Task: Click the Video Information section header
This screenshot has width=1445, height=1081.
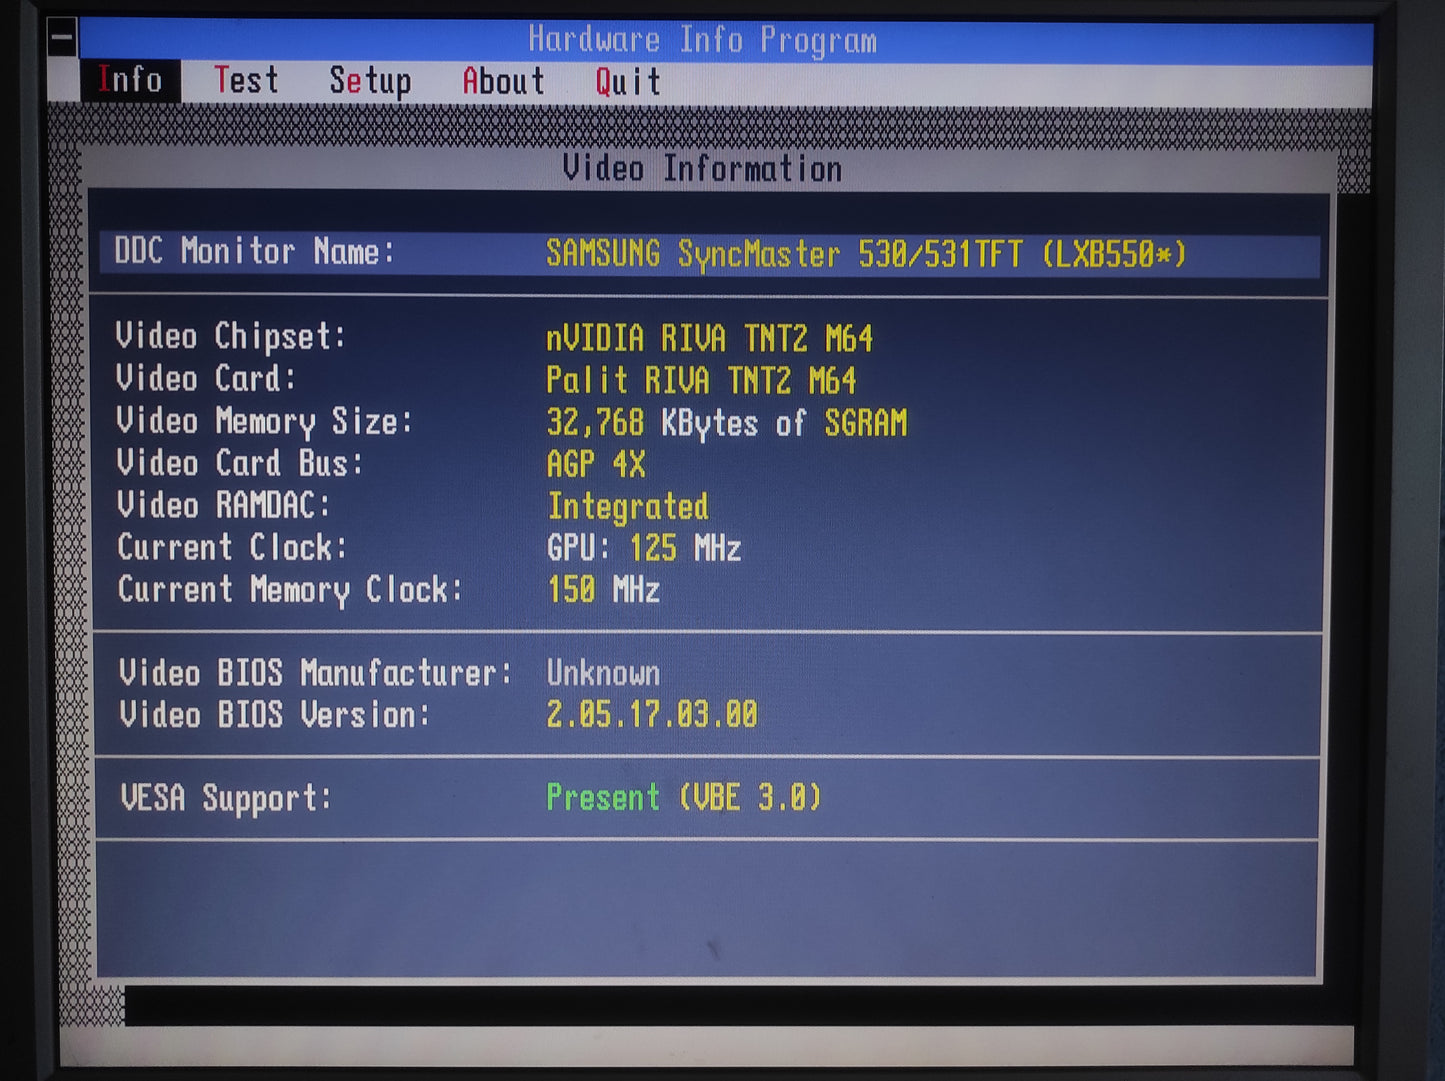Action: [x=702, y=169]
